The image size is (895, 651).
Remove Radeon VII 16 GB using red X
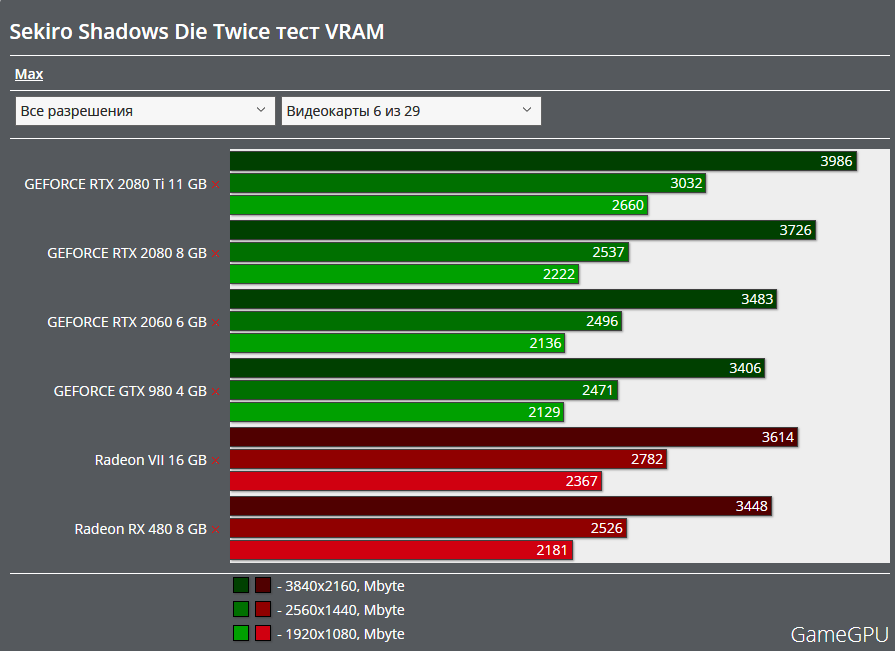tap(215, 461)
